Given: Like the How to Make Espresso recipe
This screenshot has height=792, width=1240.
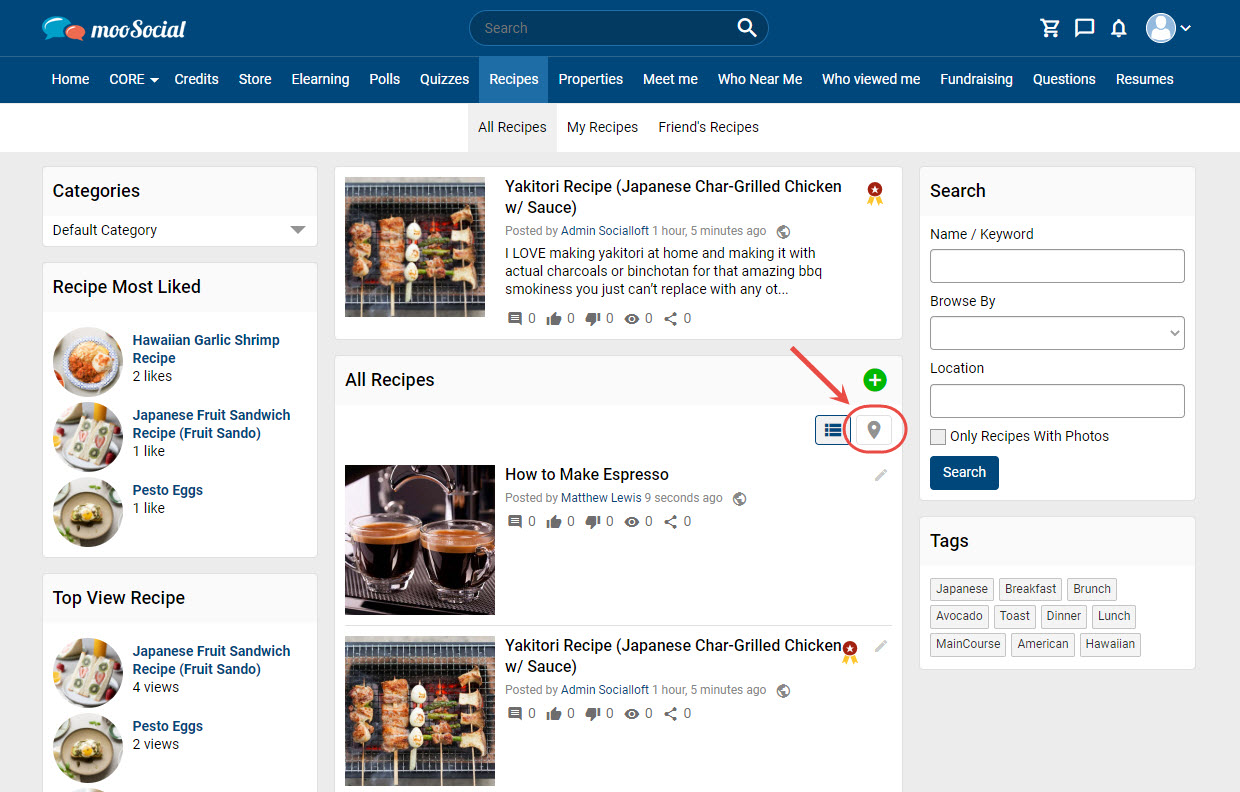Looking at the screenshot, I should [x=554, y=522].
